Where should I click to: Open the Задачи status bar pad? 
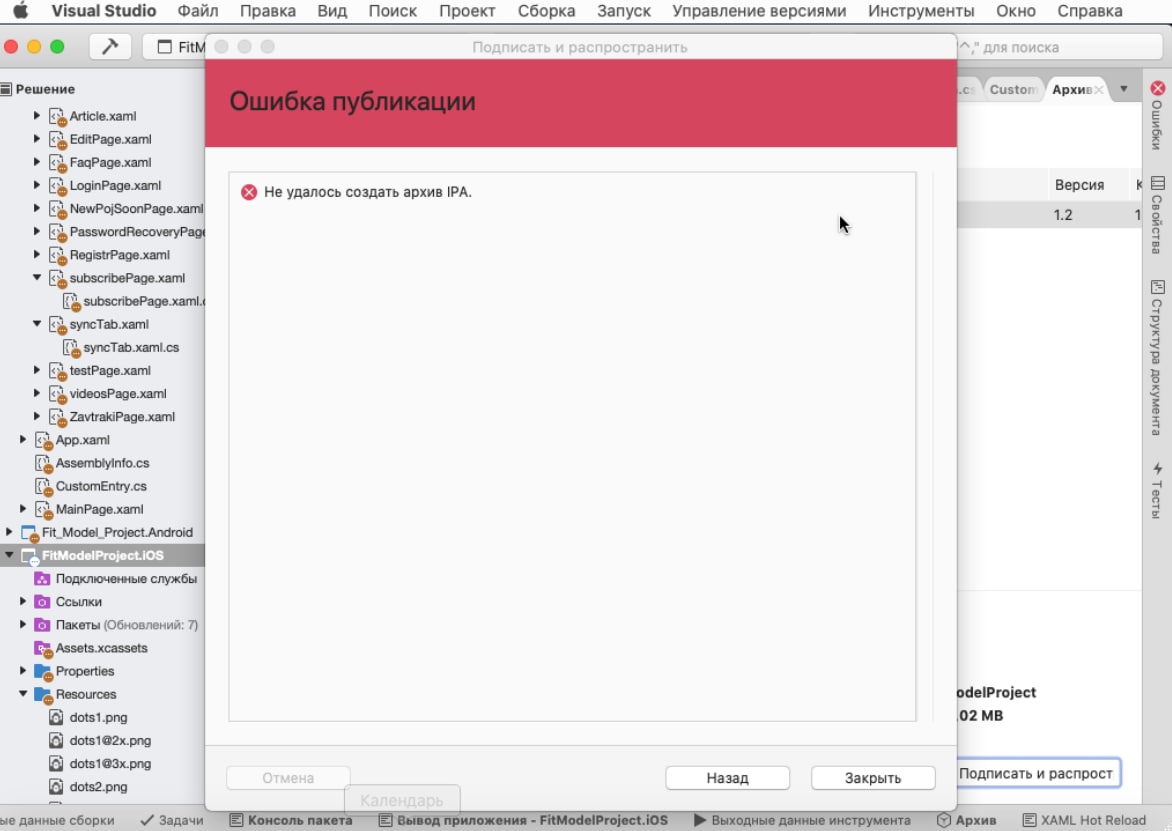pos(172,820)
